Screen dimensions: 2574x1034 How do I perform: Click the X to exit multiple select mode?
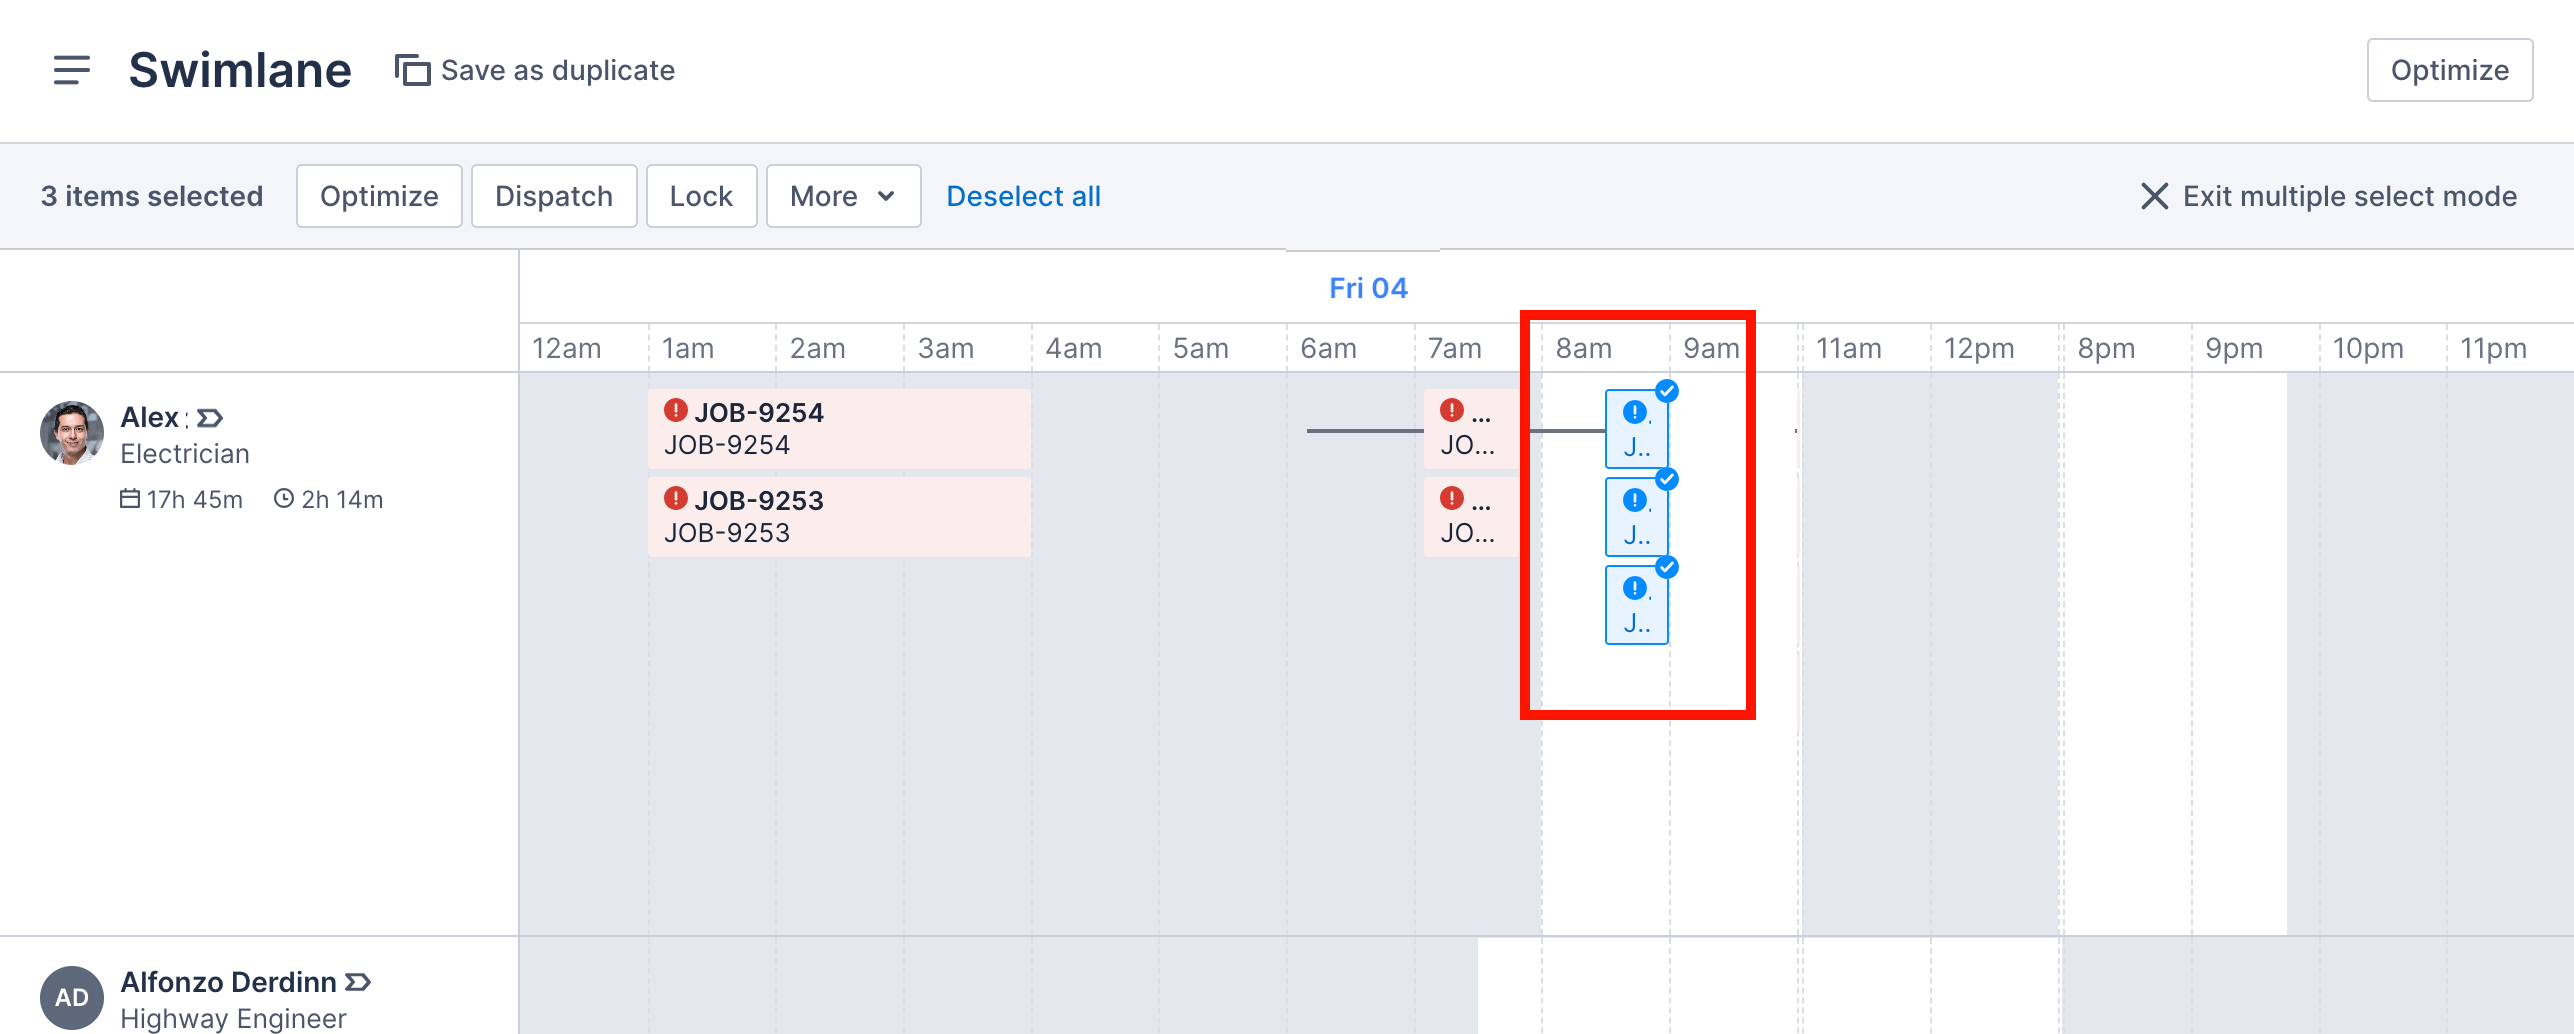click(x=2155, y=196)
